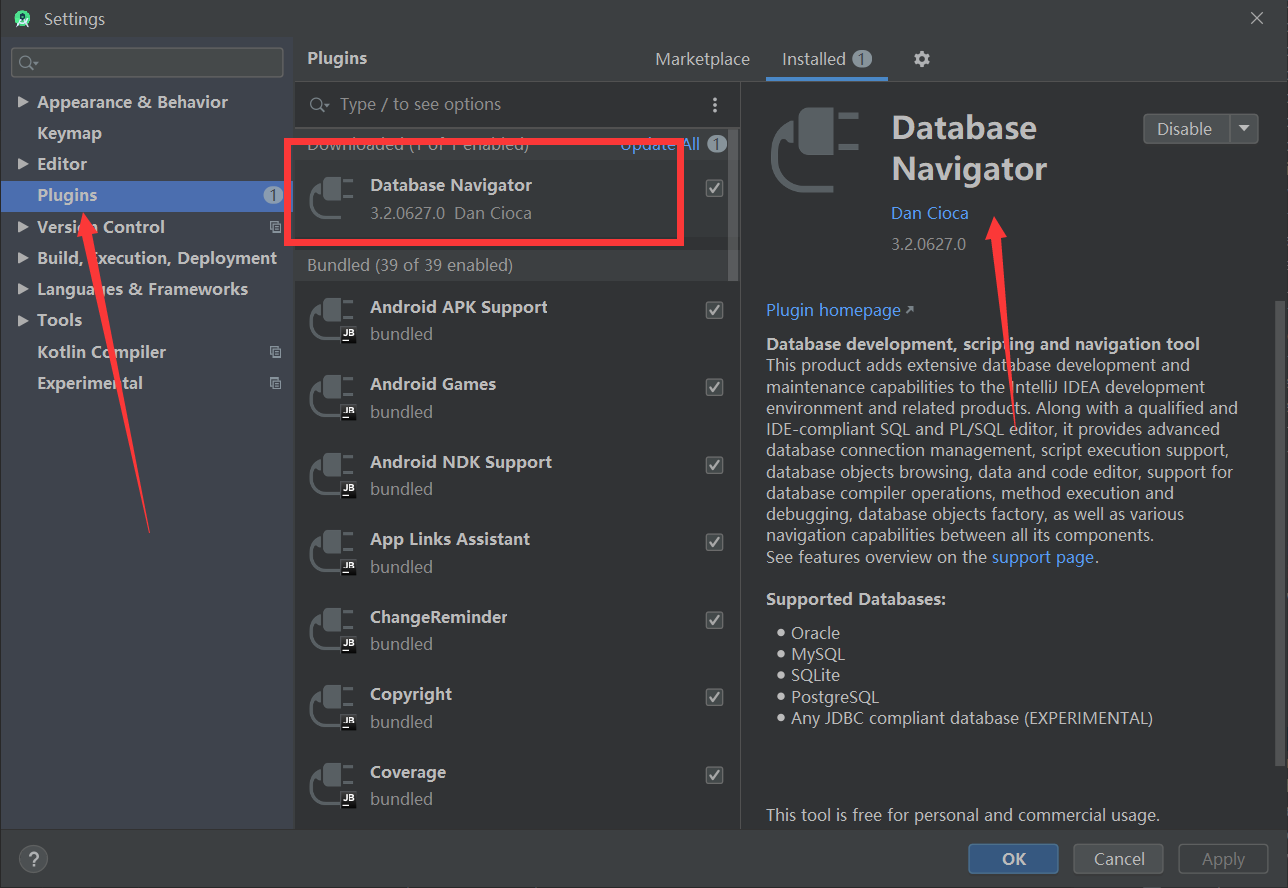The height and width of the screenshot is (888, 1288).
Task: Click the Experimental project-level icon
Action: [276, 383]
